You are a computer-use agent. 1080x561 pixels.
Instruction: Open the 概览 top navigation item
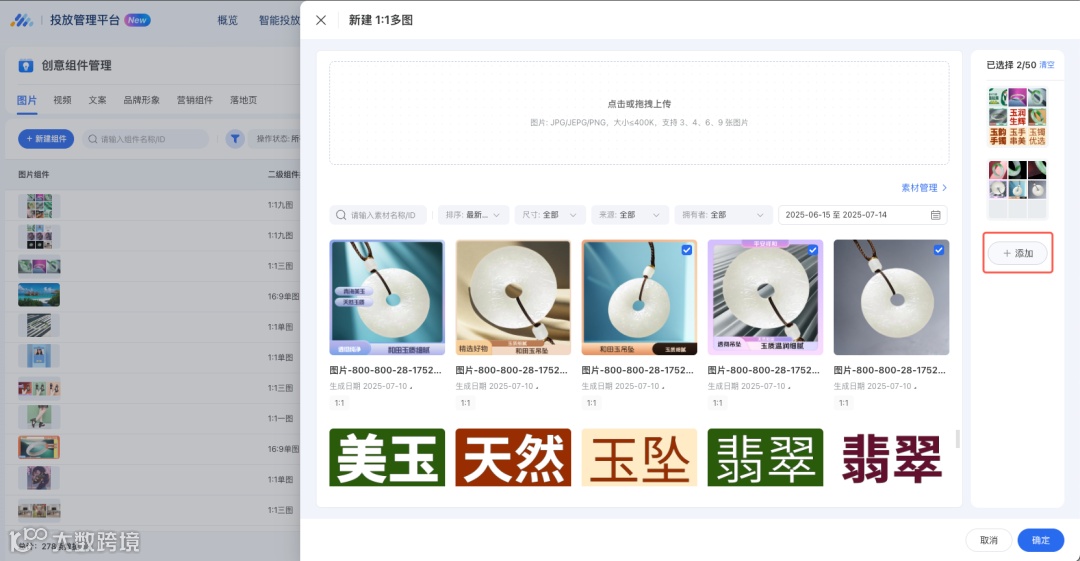(x=228, y=20)
